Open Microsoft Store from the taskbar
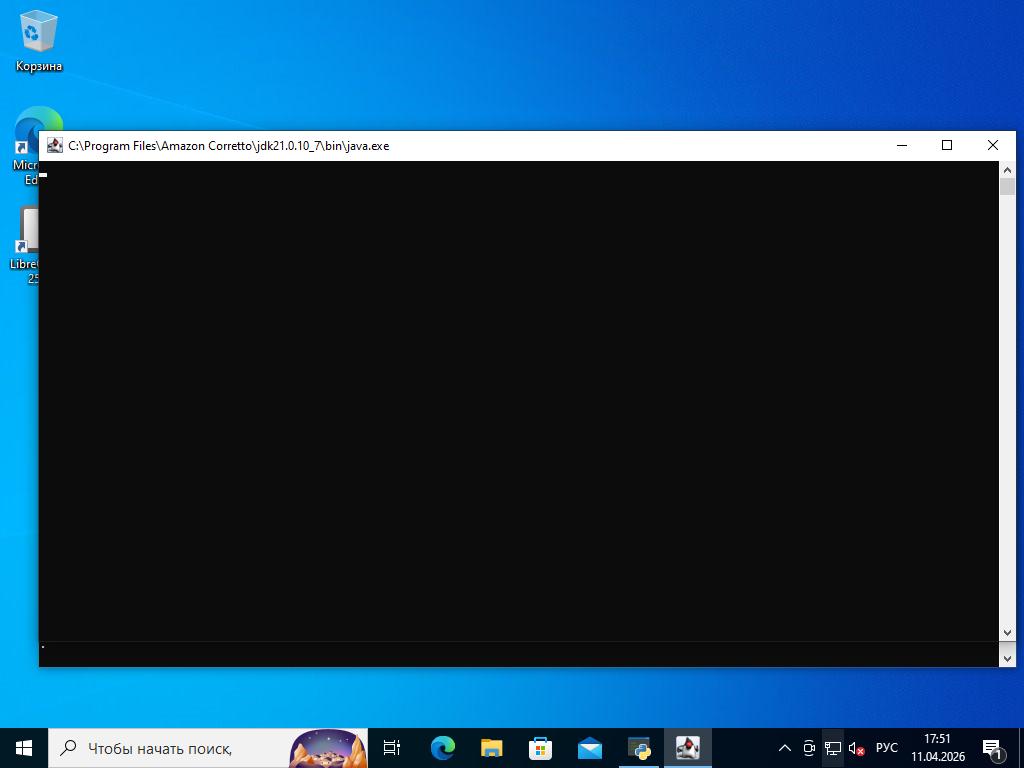 click(x=540, y=747)
